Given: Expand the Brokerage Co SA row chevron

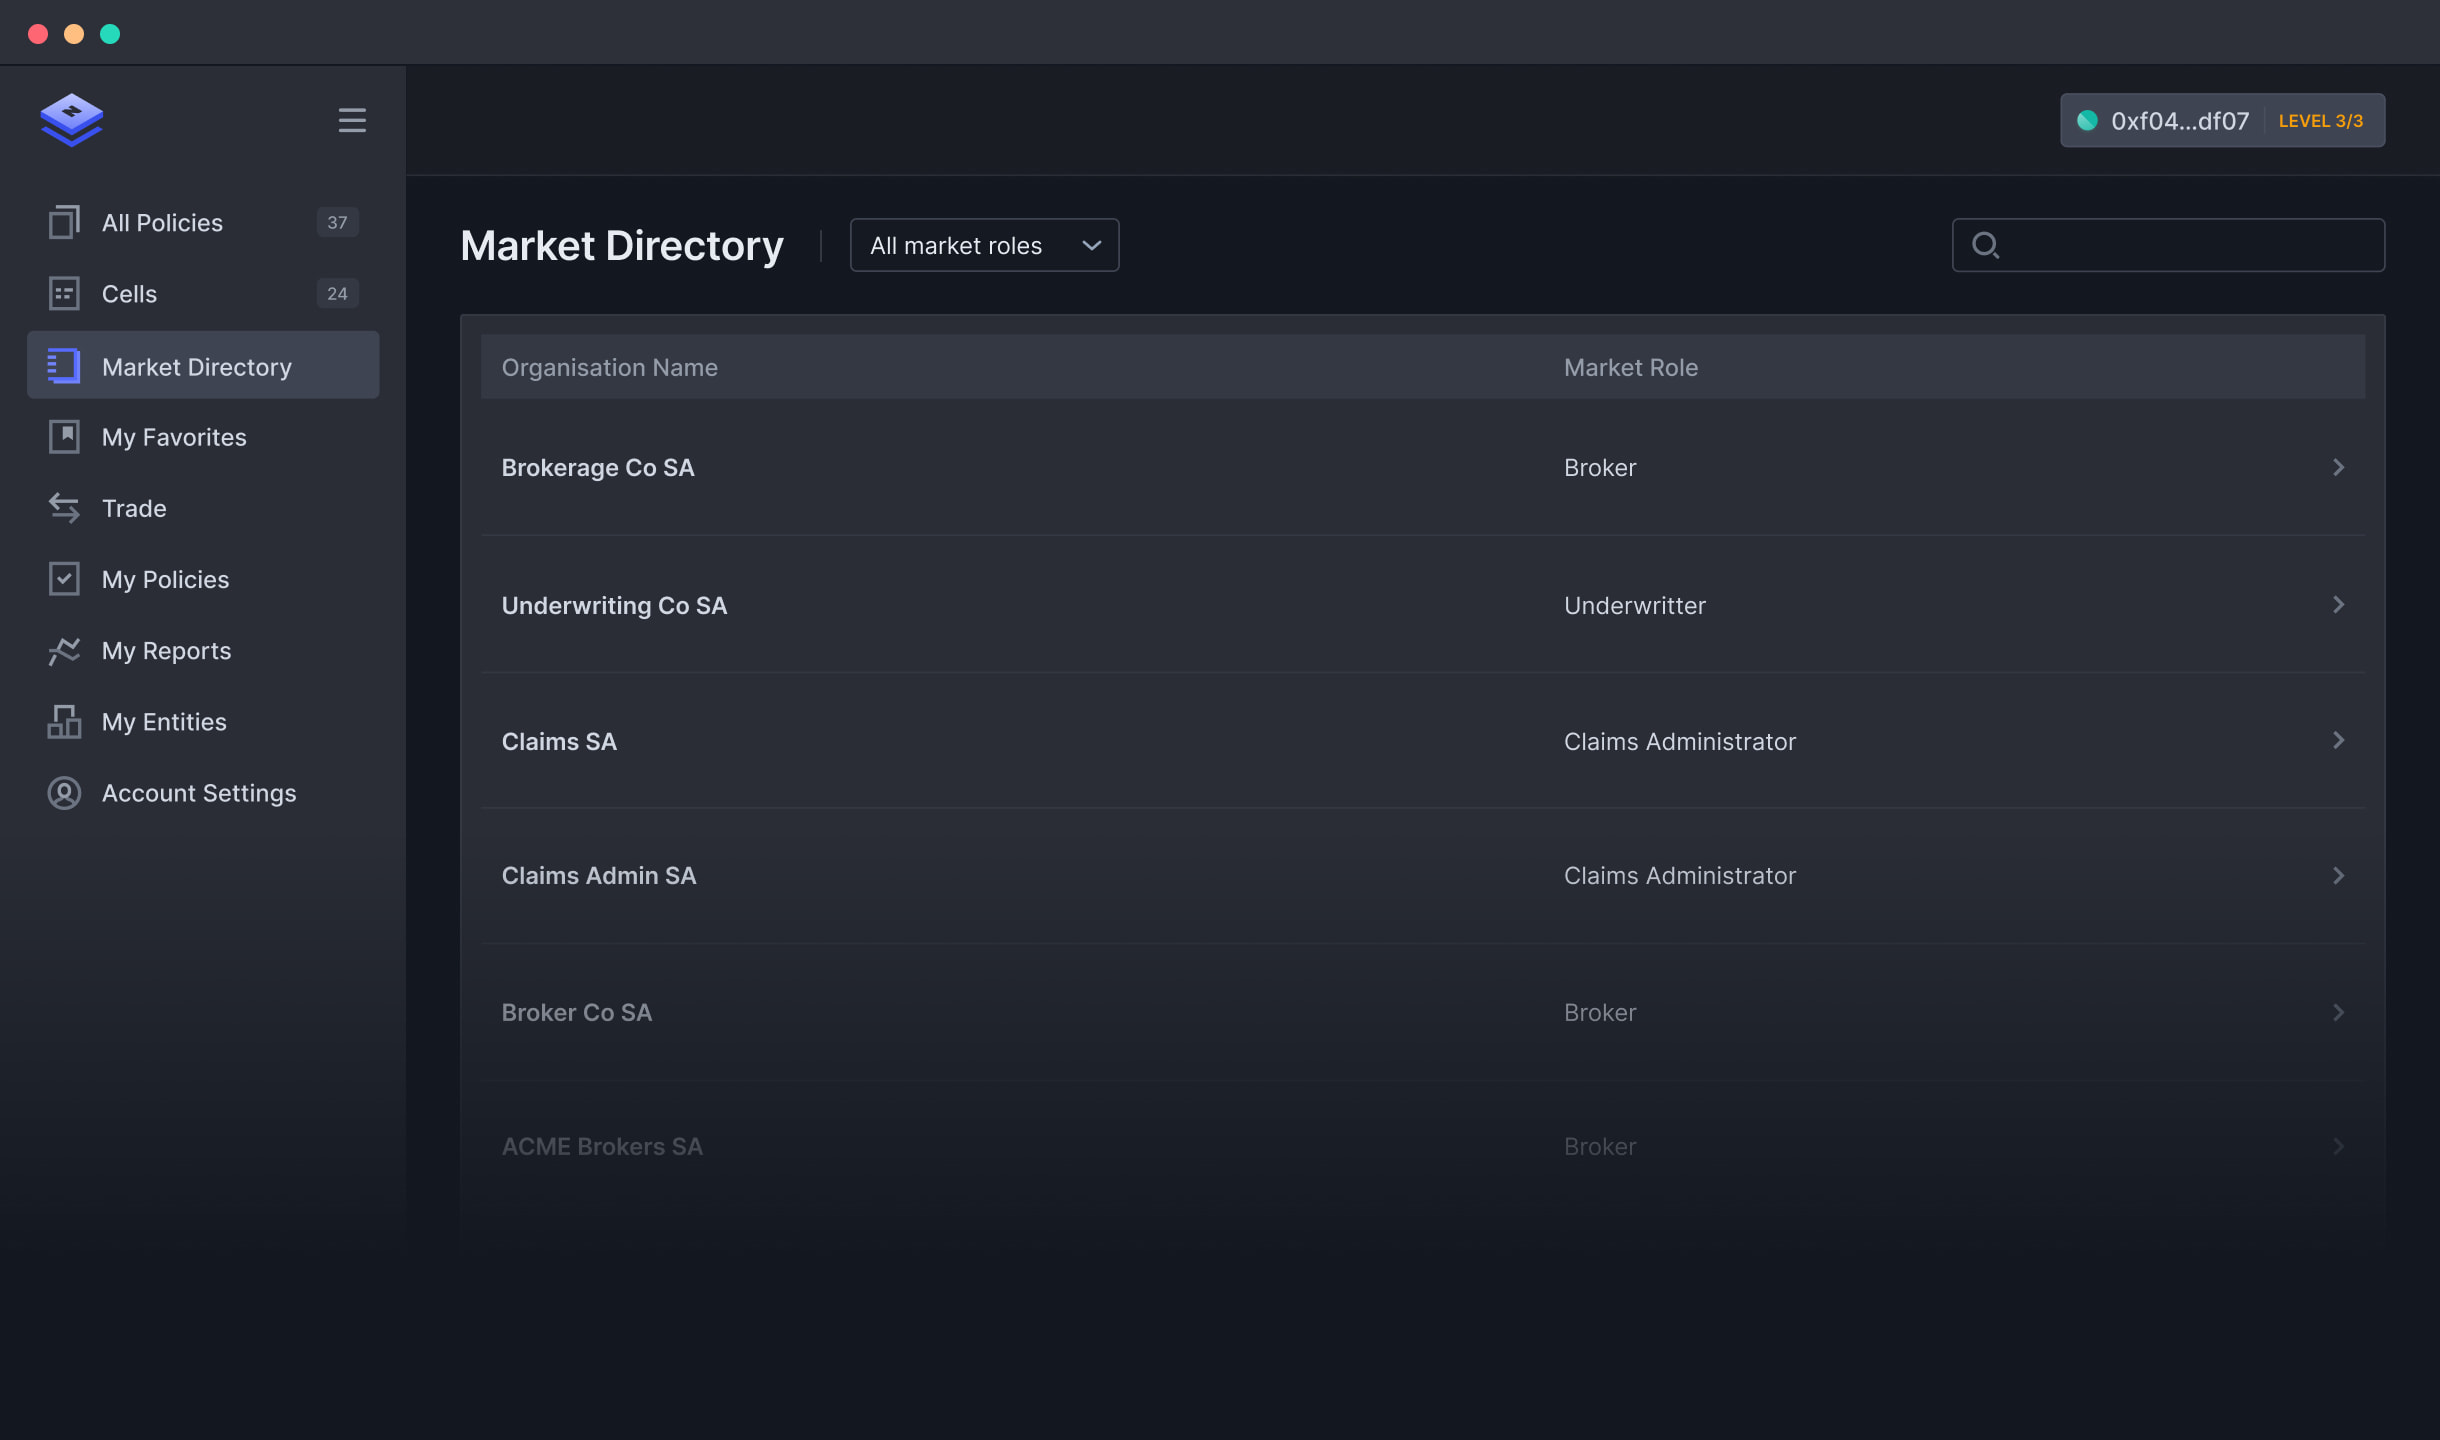Looking at the screenshot, I should (x=2338, y=467).
